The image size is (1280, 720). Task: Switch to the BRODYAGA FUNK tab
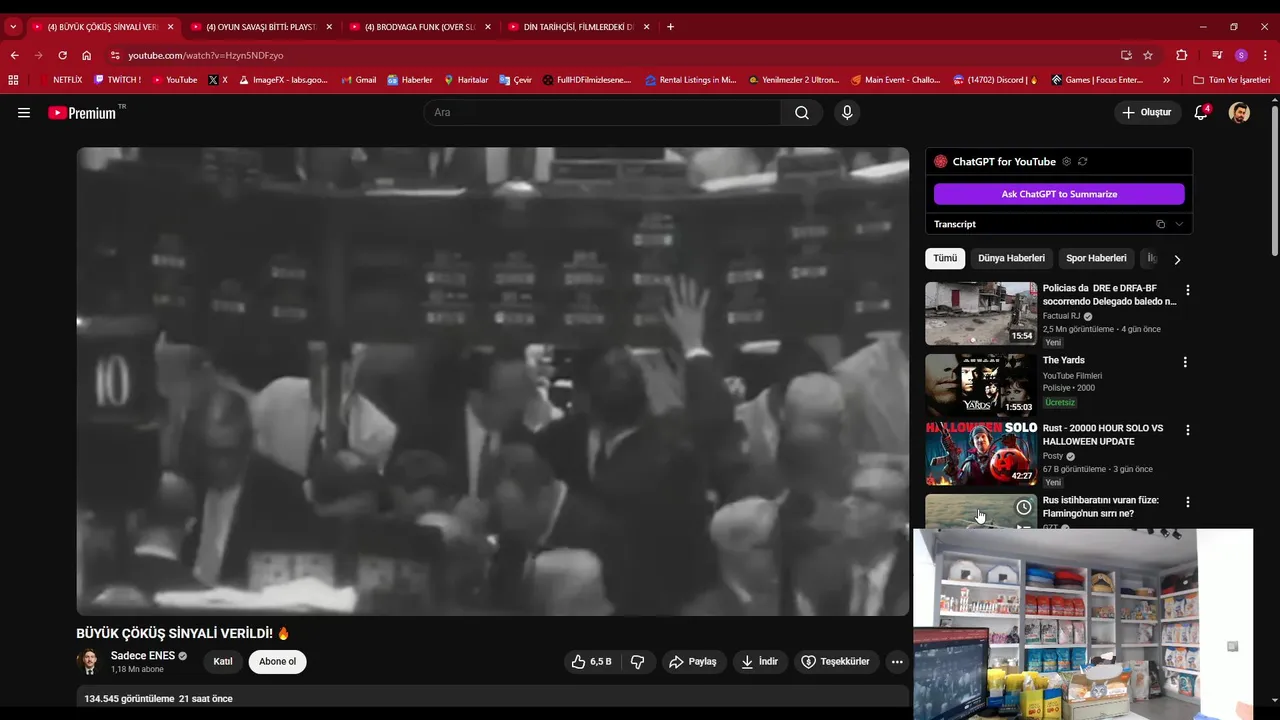click(419, 27)
